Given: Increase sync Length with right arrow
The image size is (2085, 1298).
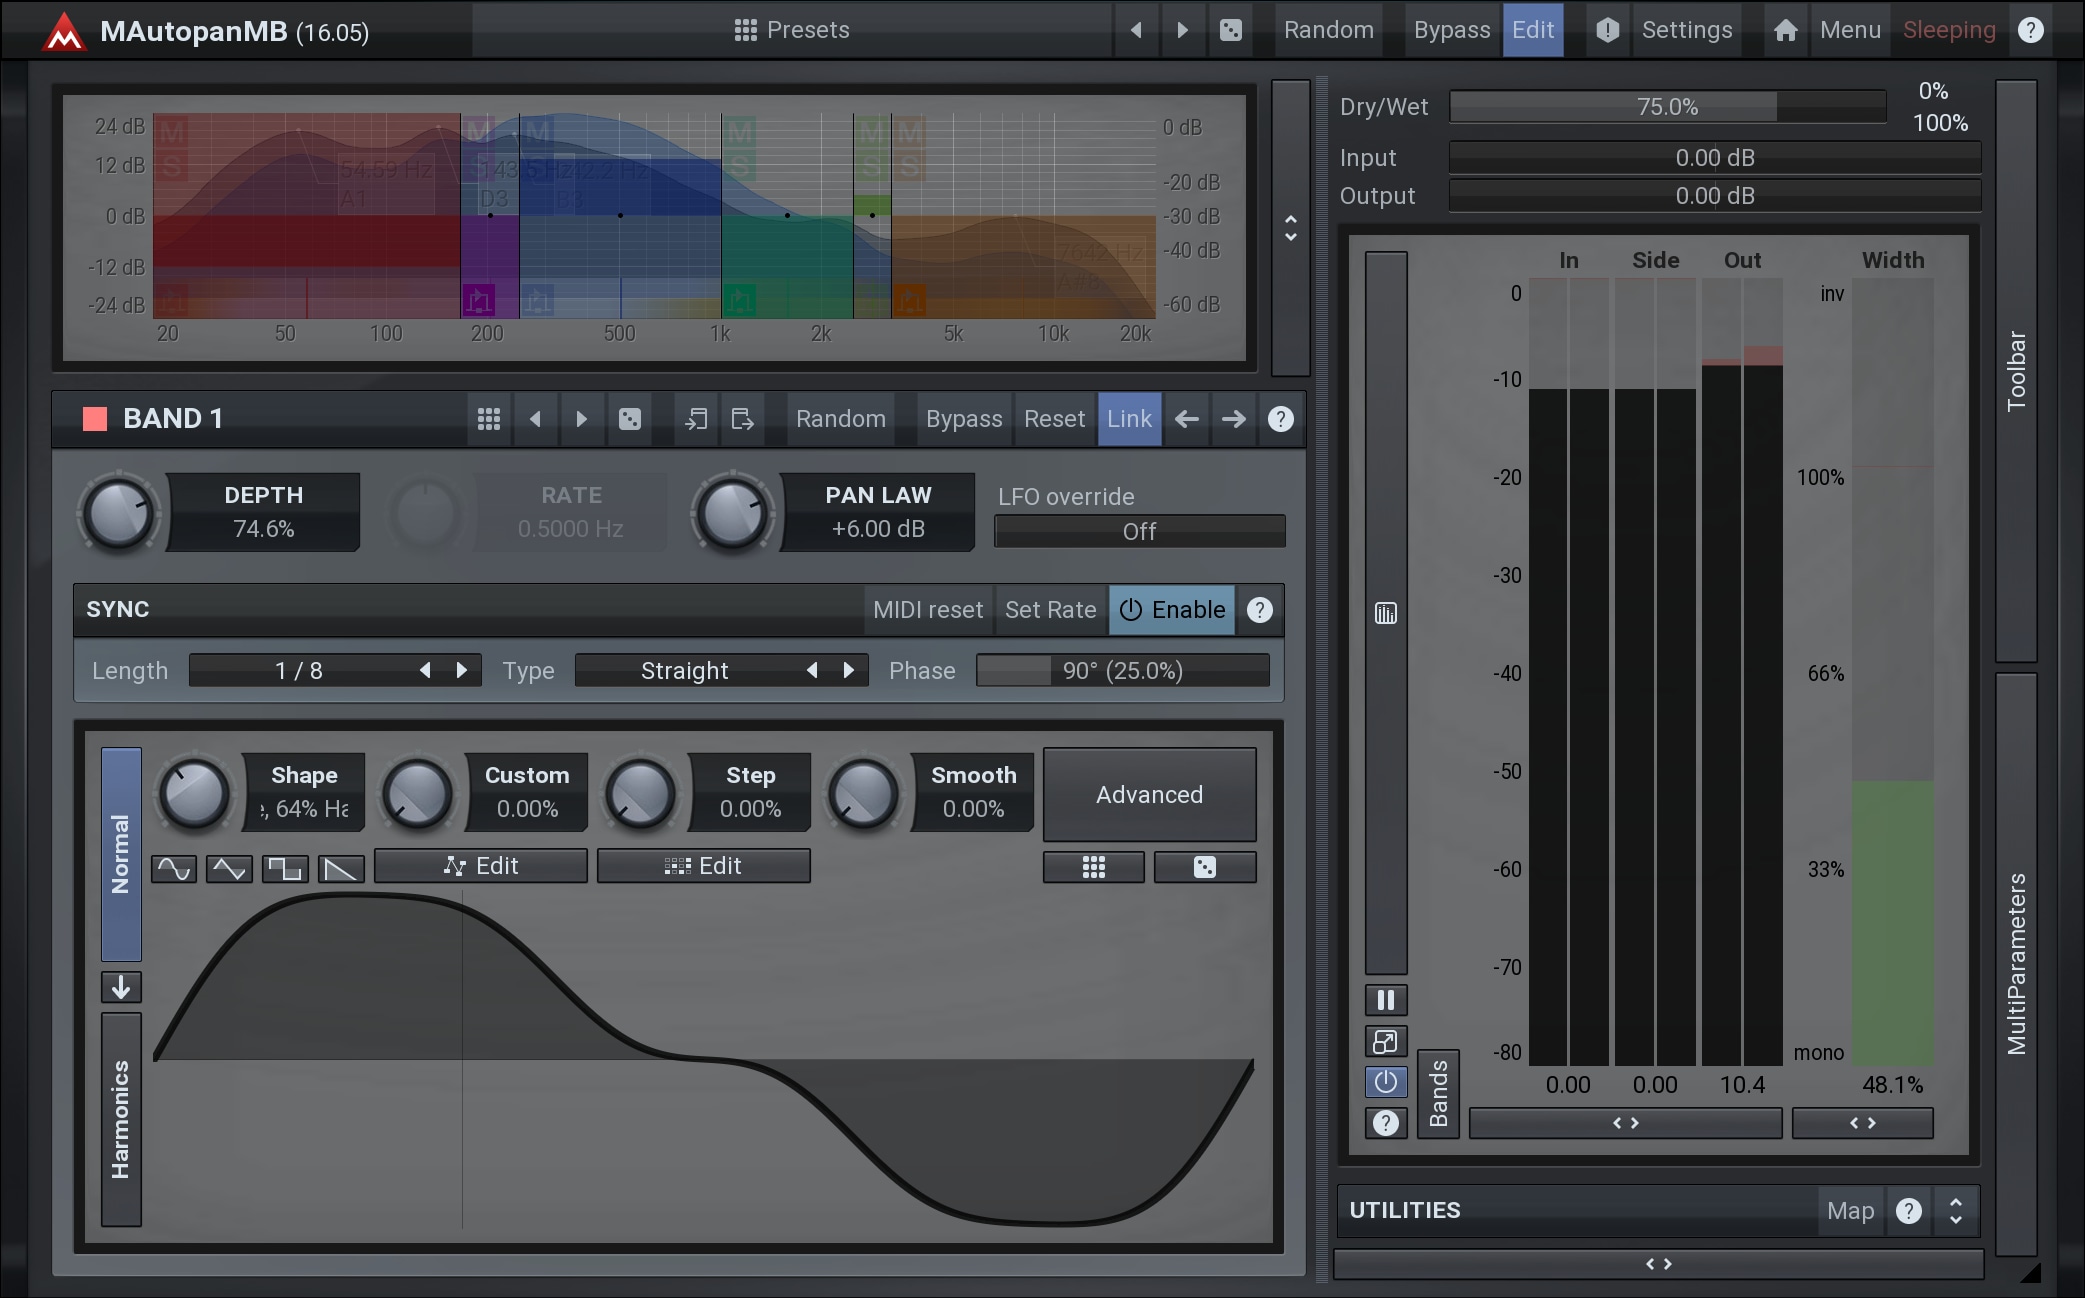Looking at the screenshot, I should point(461,671).
